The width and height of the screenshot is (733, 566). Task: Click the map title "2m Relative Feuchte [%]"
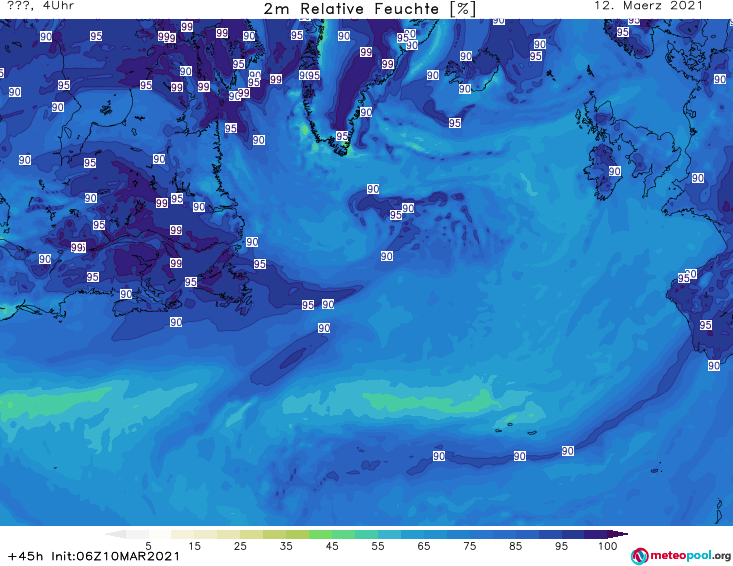pyautogui.click(x=369, y=9)
